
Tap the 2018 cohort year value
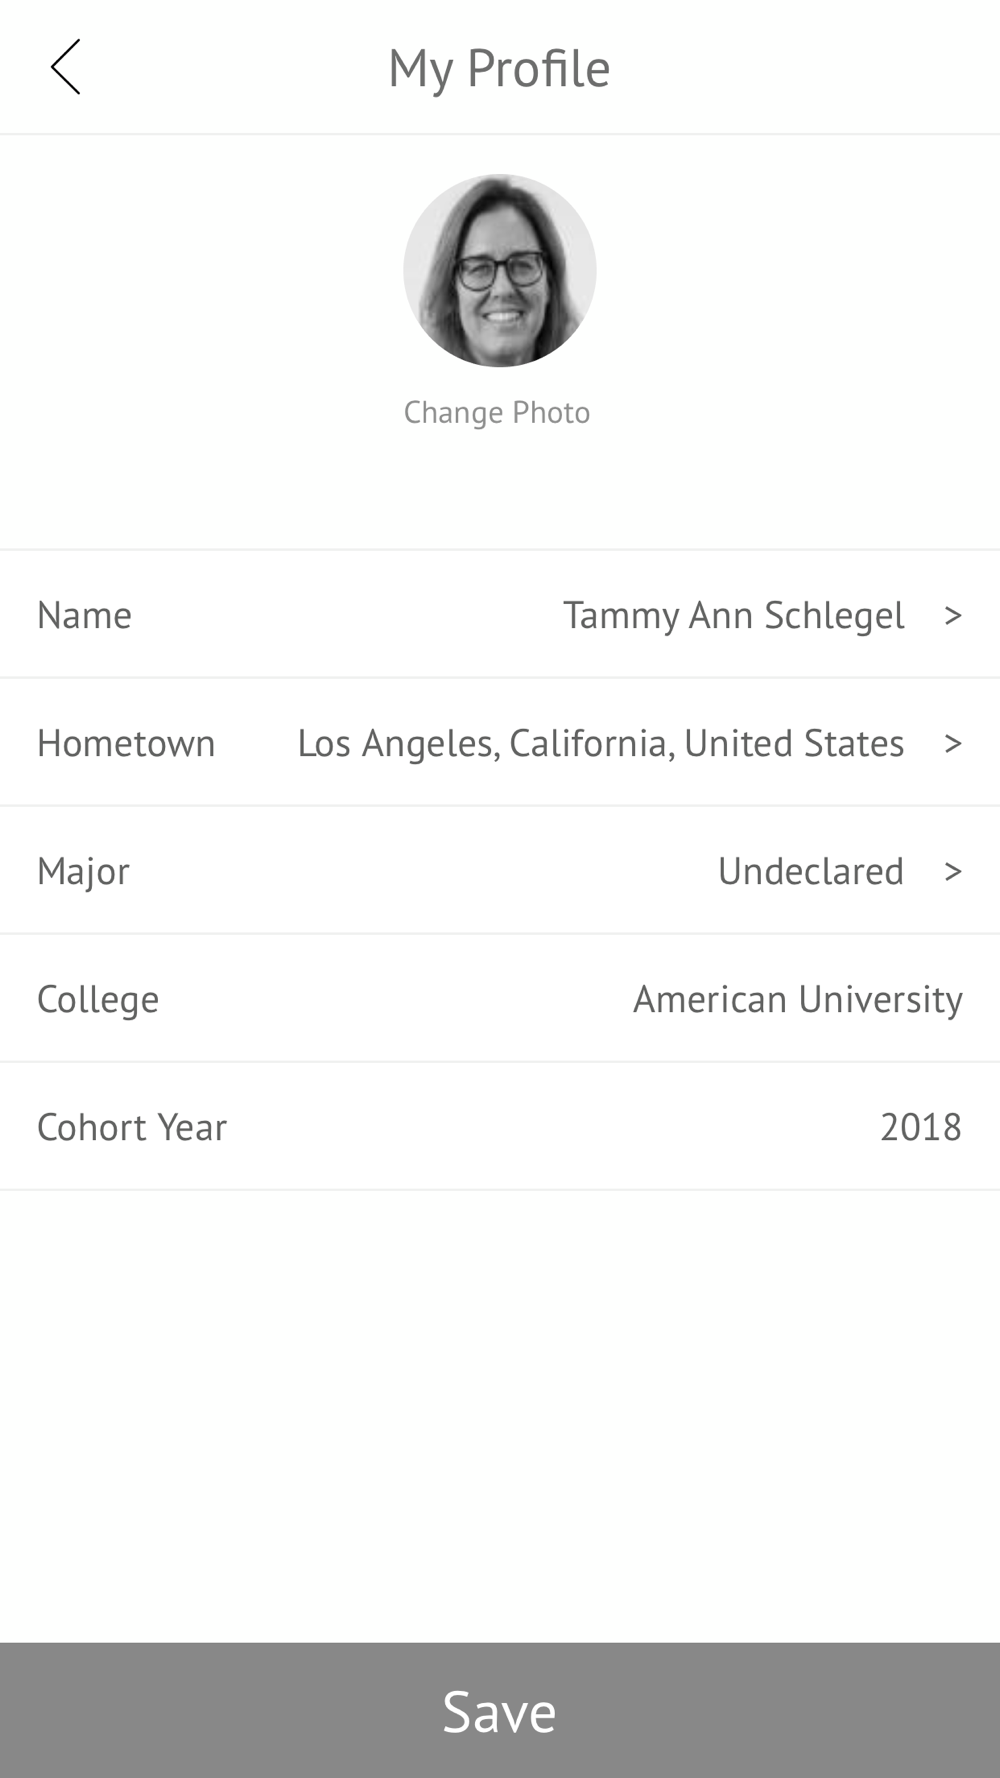[920, 1127]
